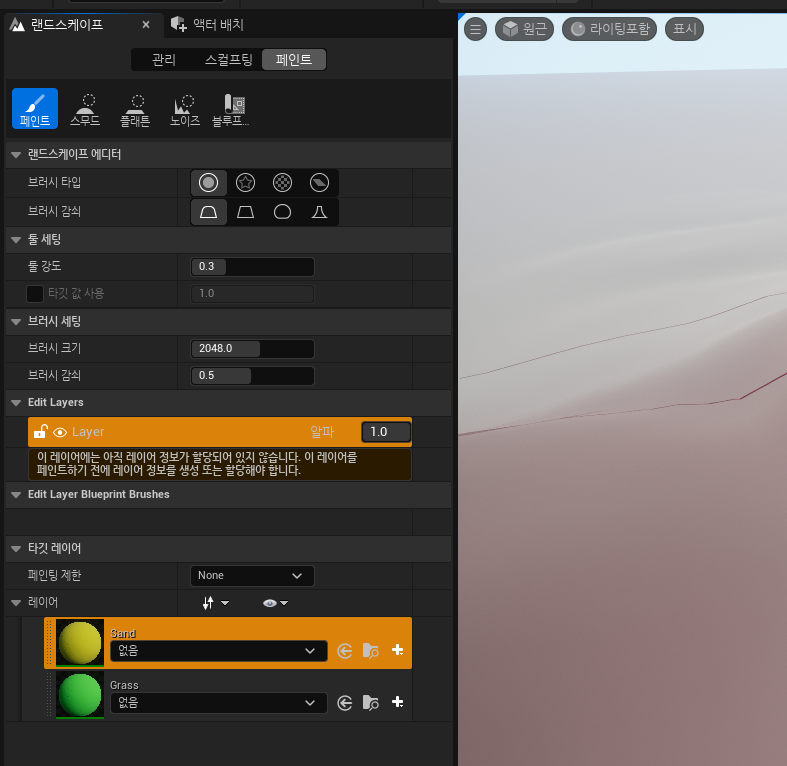Open the 원근 perspective view menu
Image resolution: width=787 pixels, height=766 pixels.
524,29
